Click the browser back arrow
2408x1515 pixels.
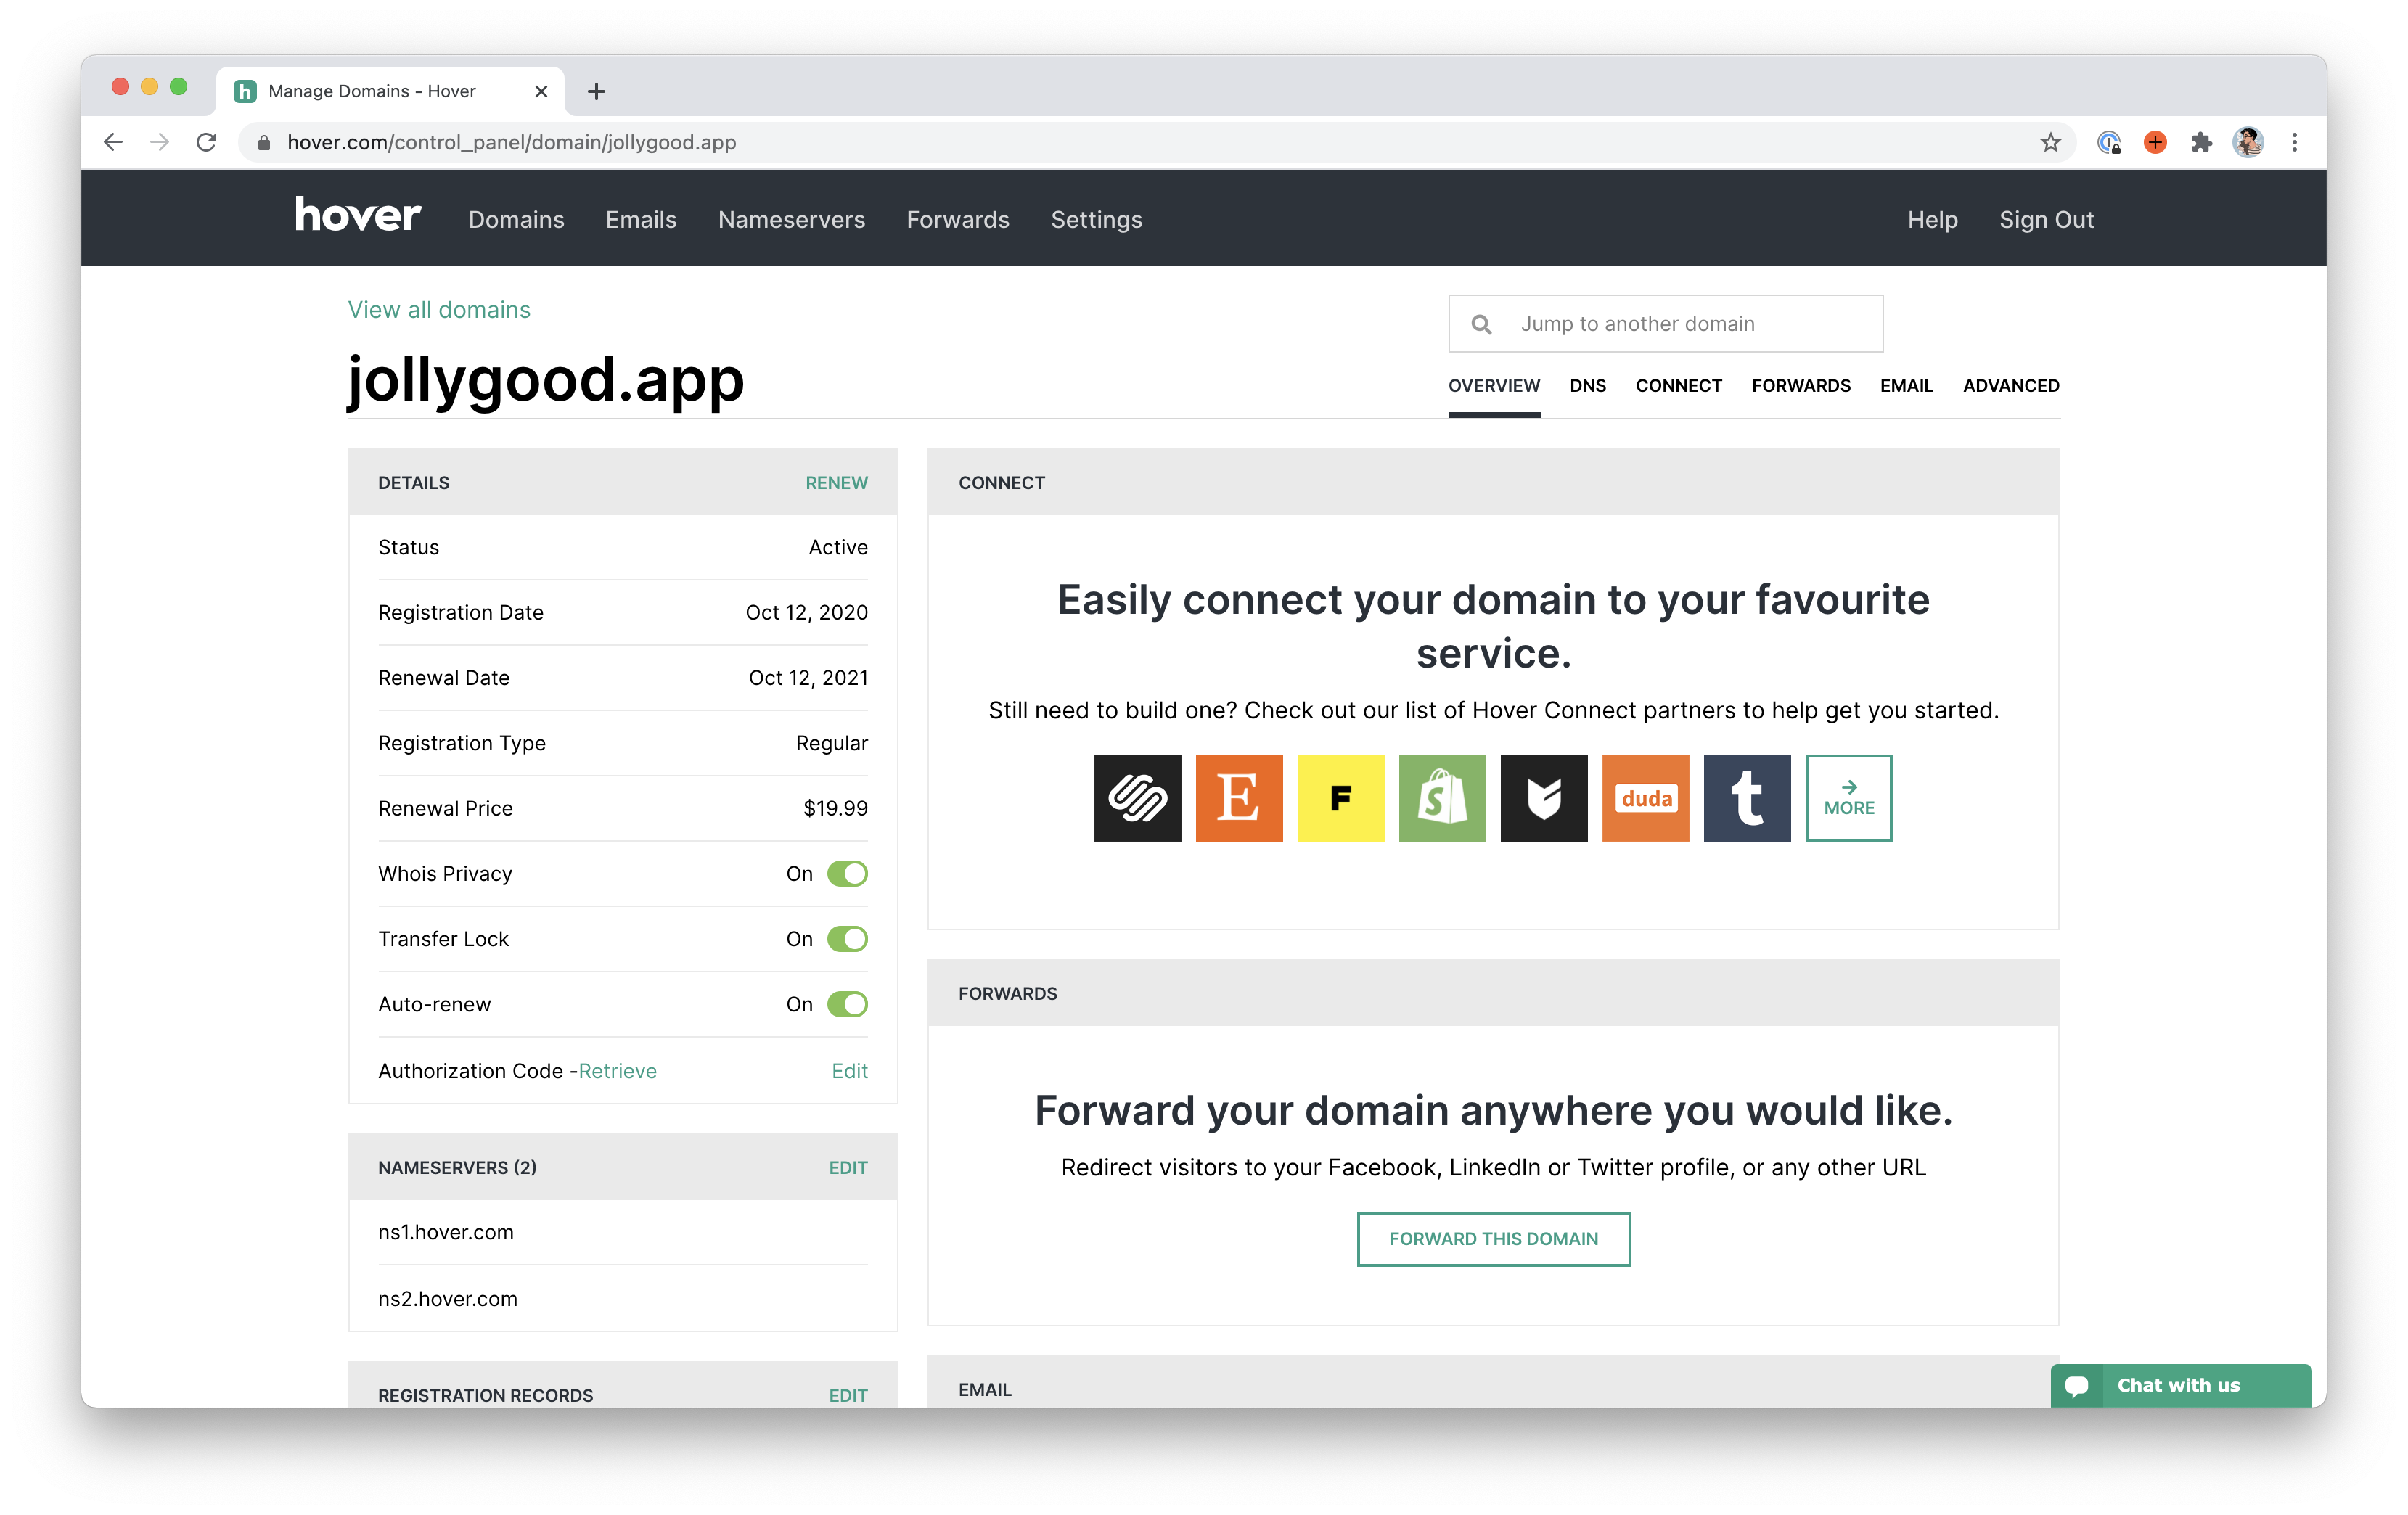pos(113,142)
